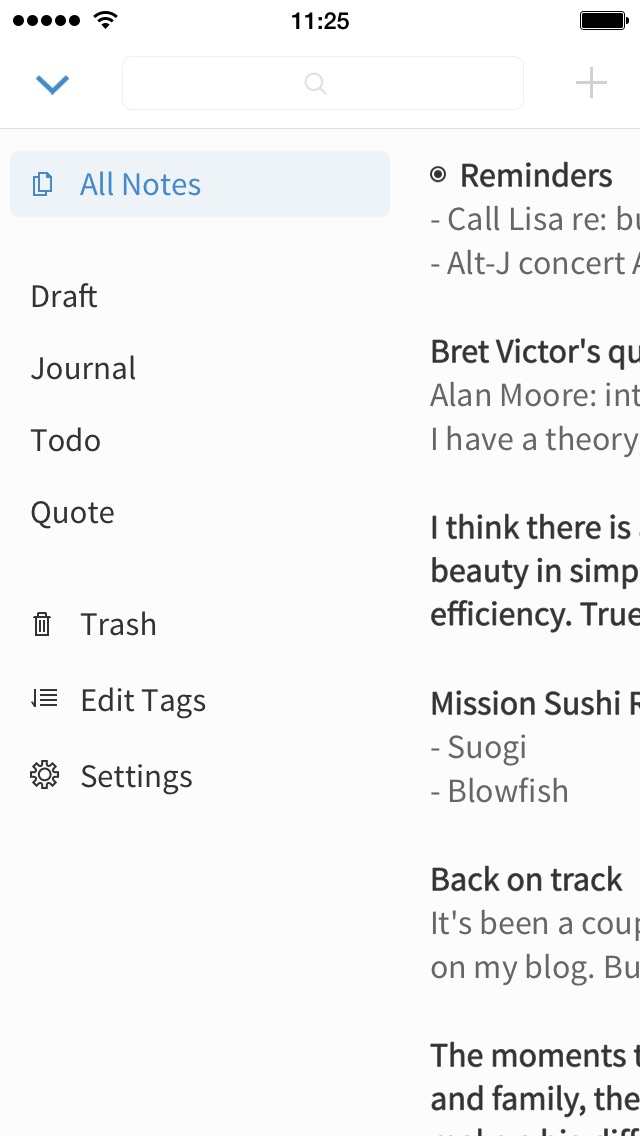Open the Trash bin icon
Screen dimensions: 640x1136
pos(42,624)
